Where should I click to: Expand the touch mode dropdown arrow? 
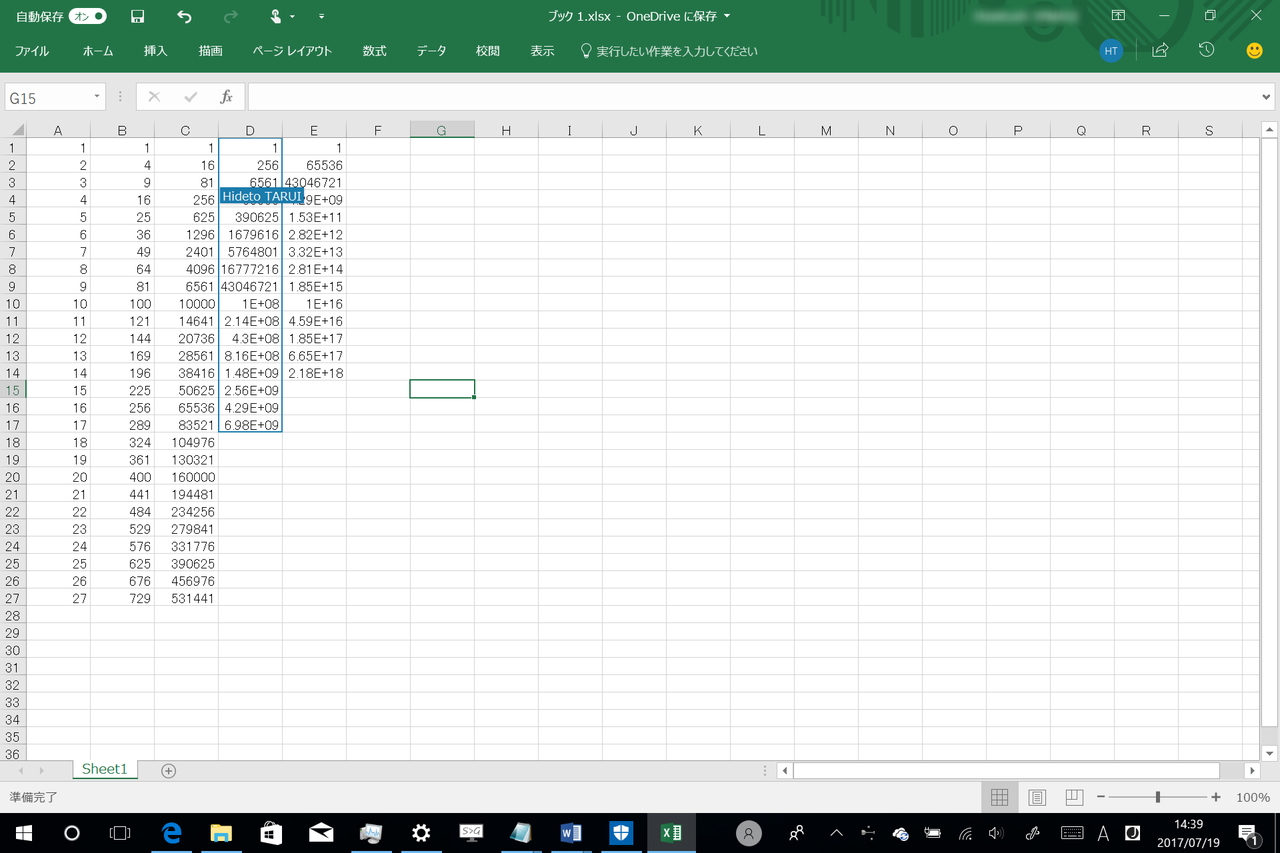tap(292, 16)
